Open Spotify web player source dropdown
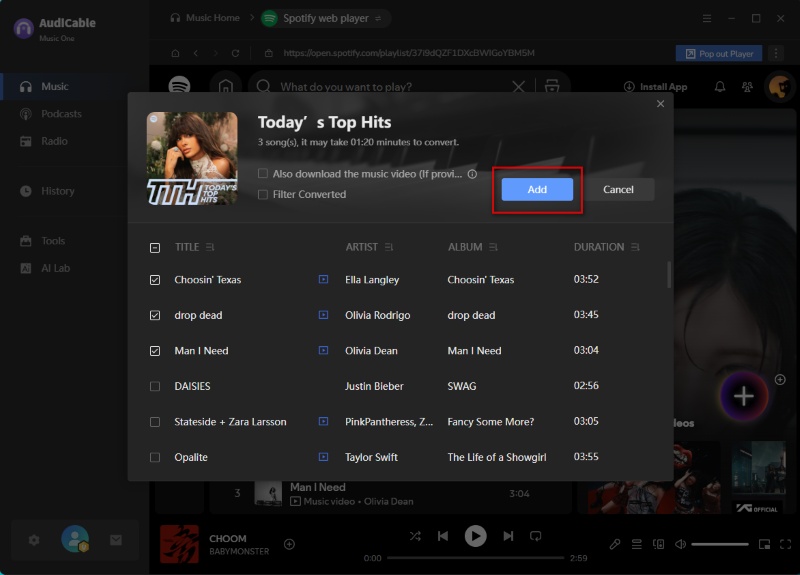Image resolution: width=800 pixels, height=575 pixels. [378, 18]
